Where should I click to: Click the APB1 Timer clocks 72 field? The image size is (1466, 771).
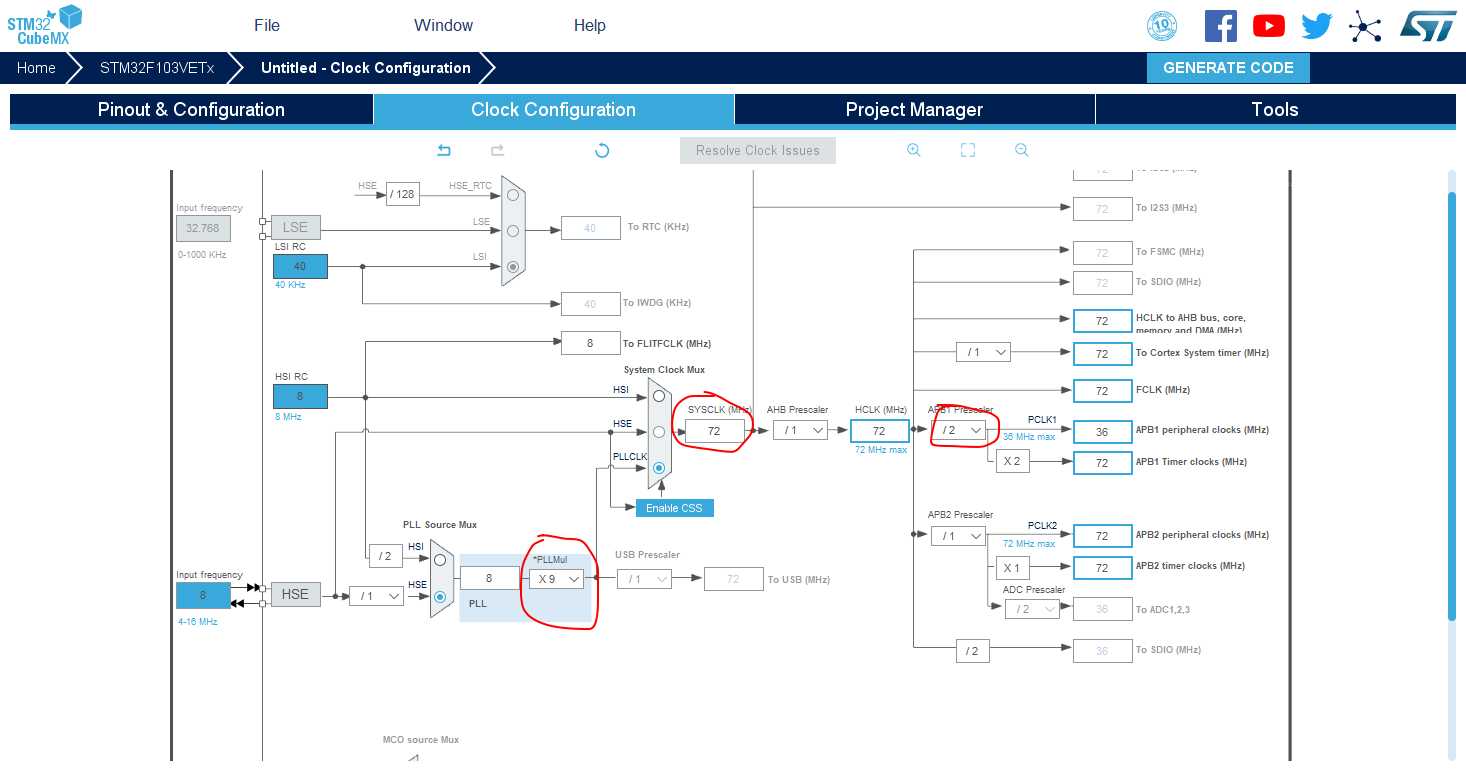[1102, 463]
